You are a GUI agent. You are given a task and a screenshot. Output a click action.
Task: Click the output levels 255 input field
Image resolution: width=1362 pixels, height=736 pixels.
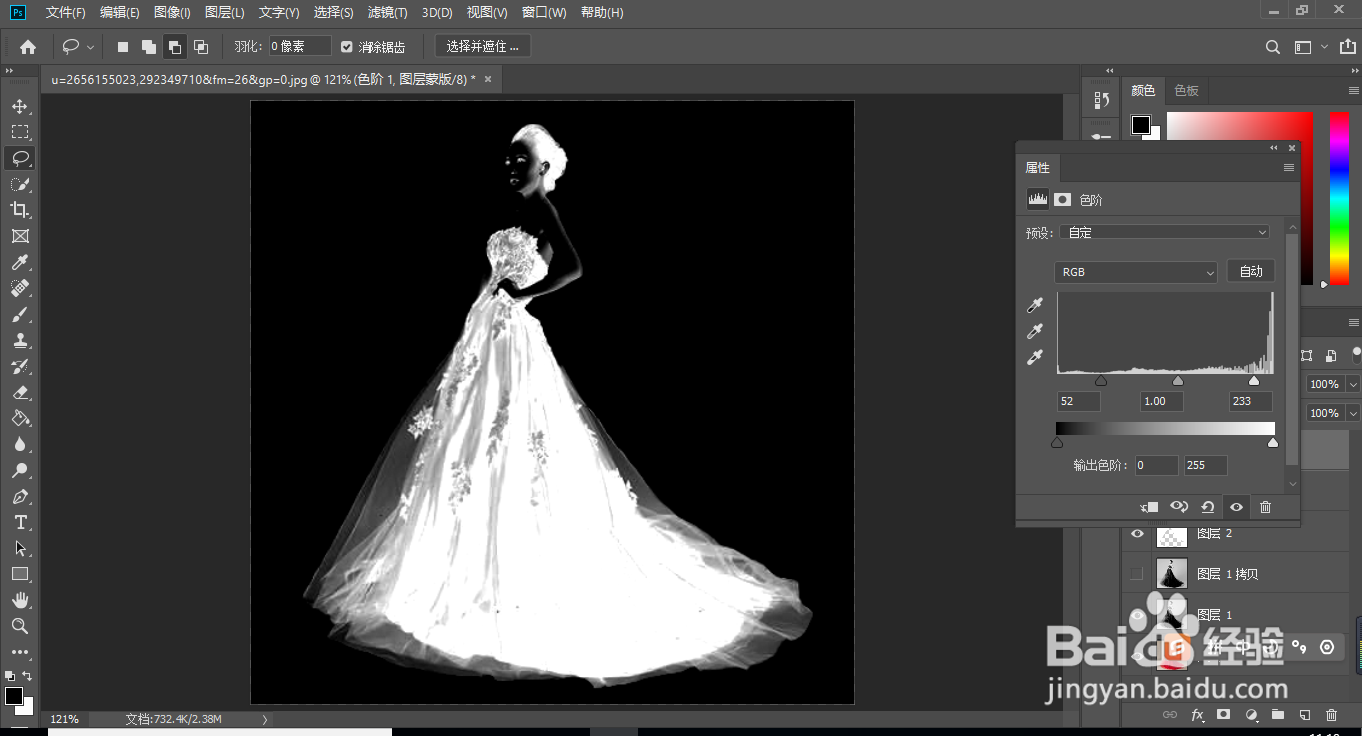tap(1204, 465)
